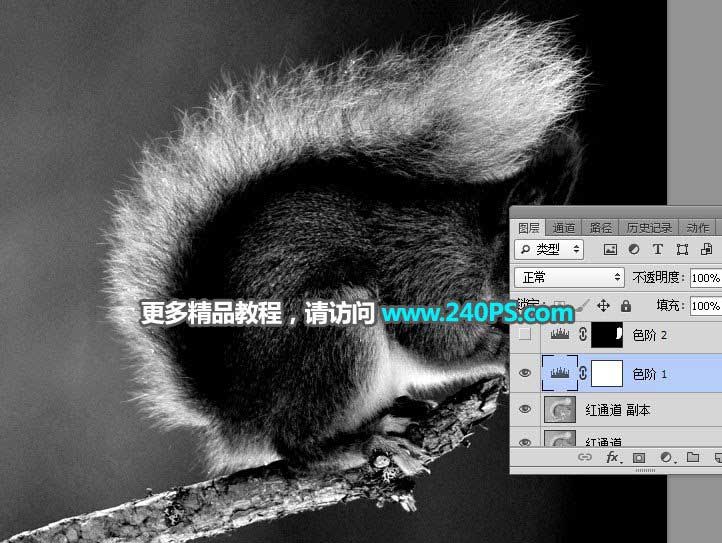The image size is (722, 543).
Task: Open the 历史记录 tab
Action: pyautogui.click(x=649, y=228)
